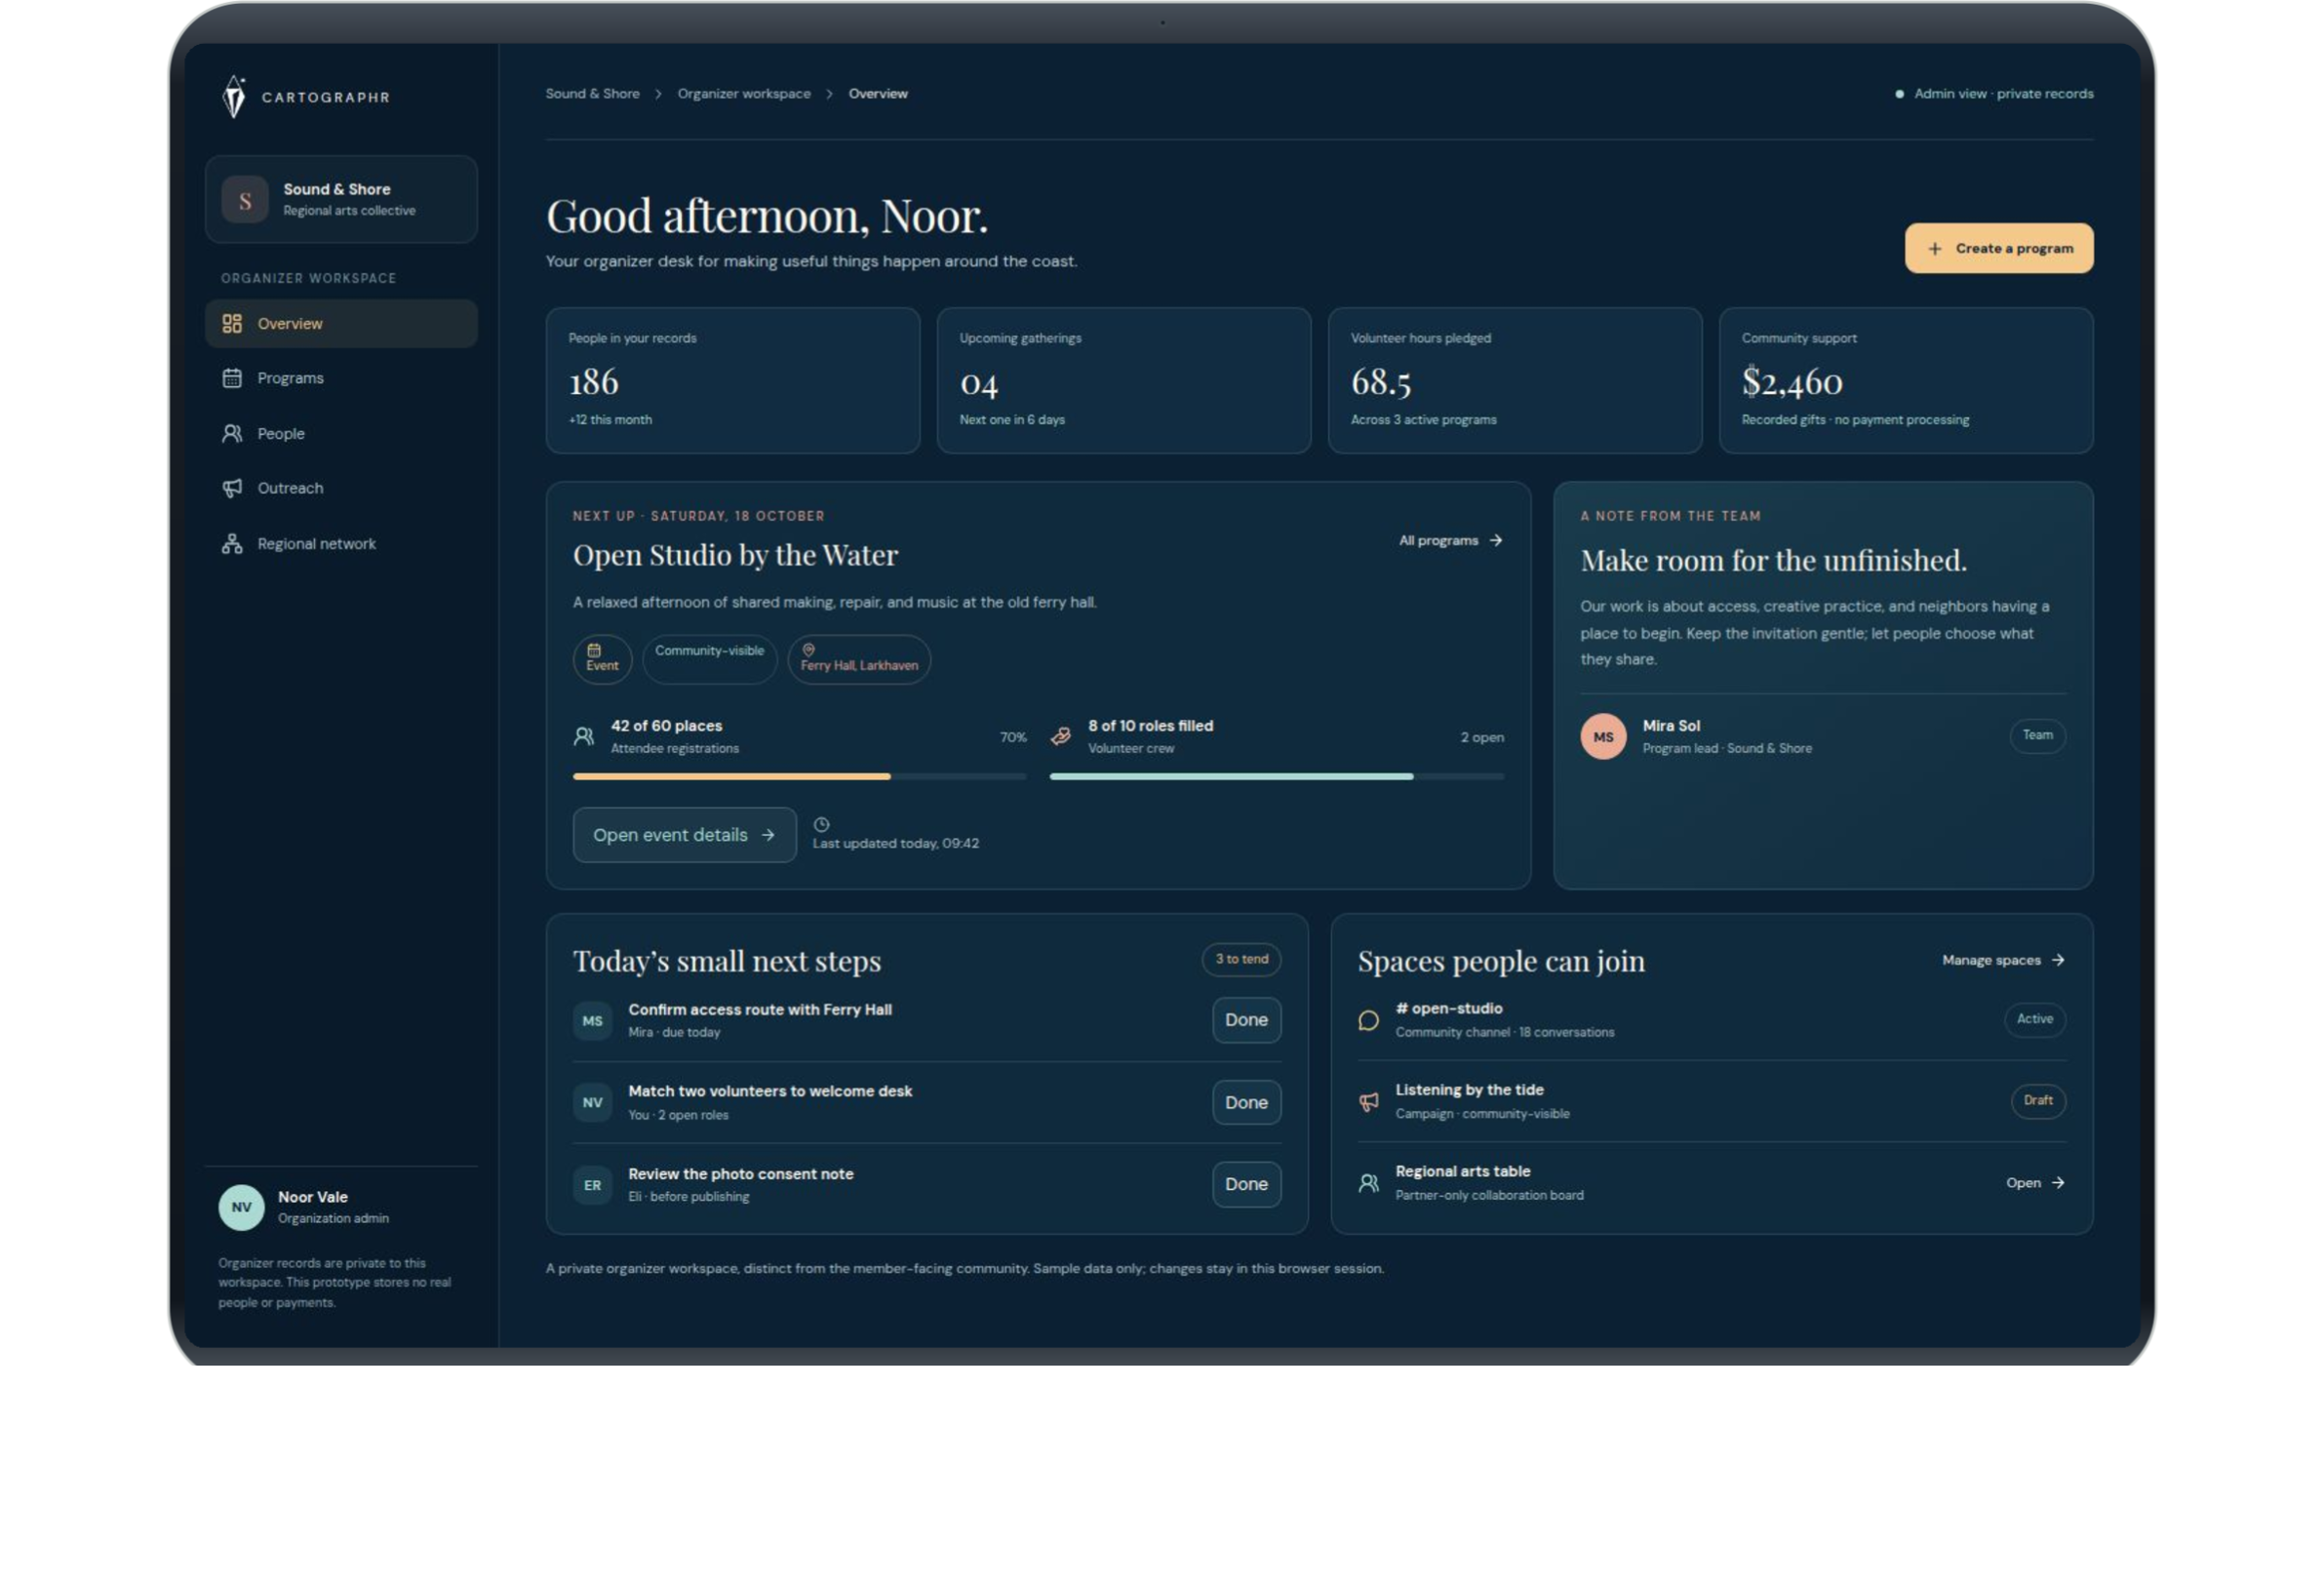Click the people icon for Regional arts table
The width and height of the screenshot is (2324, 1587).
(1369, 1183)
